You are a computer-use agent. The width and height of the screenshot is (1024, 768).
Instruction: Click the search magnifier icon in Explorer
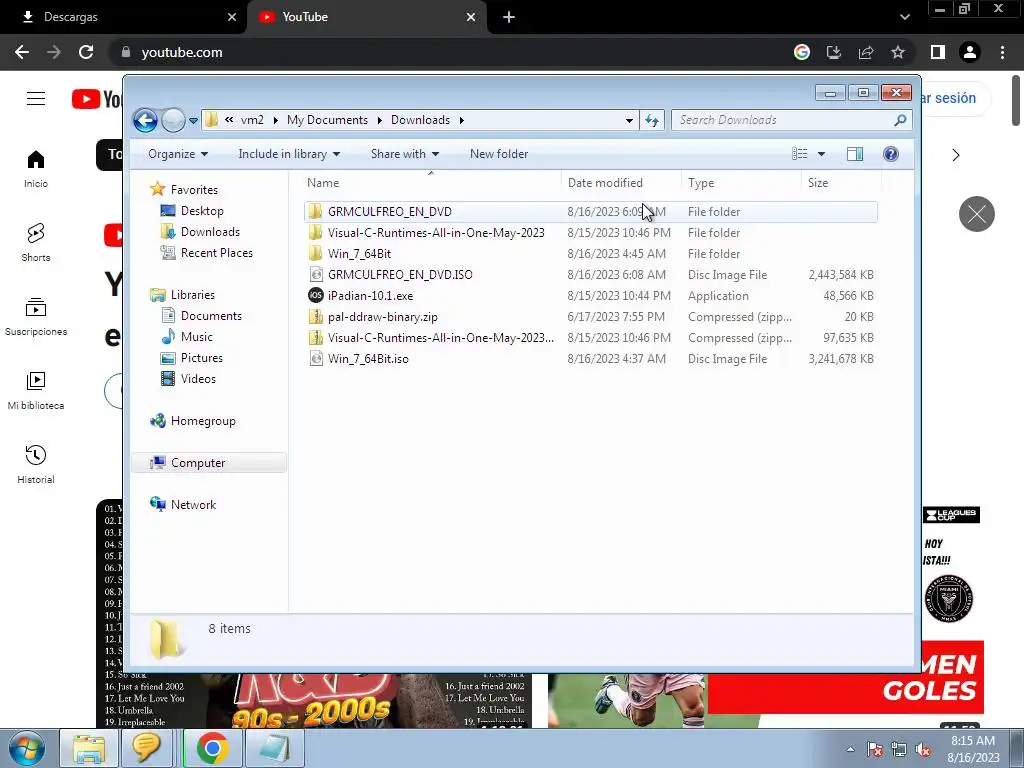pos(900,120)
